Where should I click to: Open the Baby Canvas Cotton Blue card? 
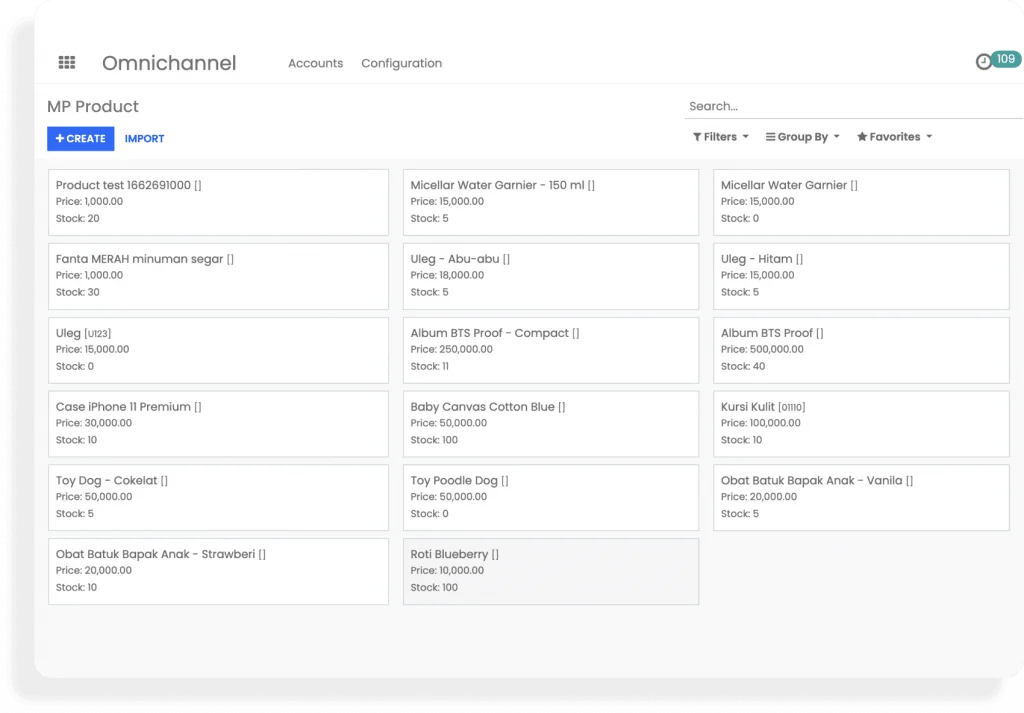coord(551,424)
